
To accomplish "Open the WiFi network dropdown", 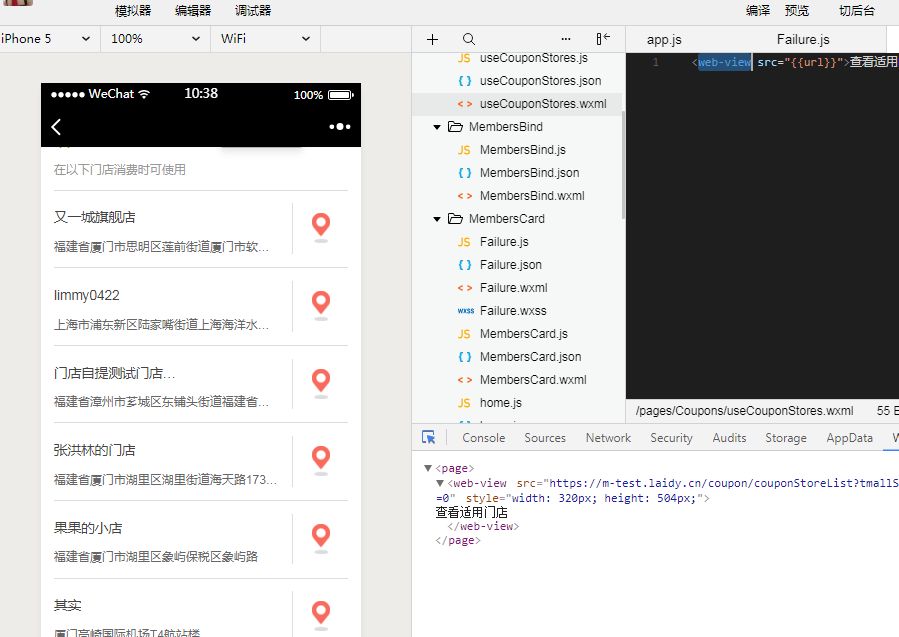I will (265, 39).
